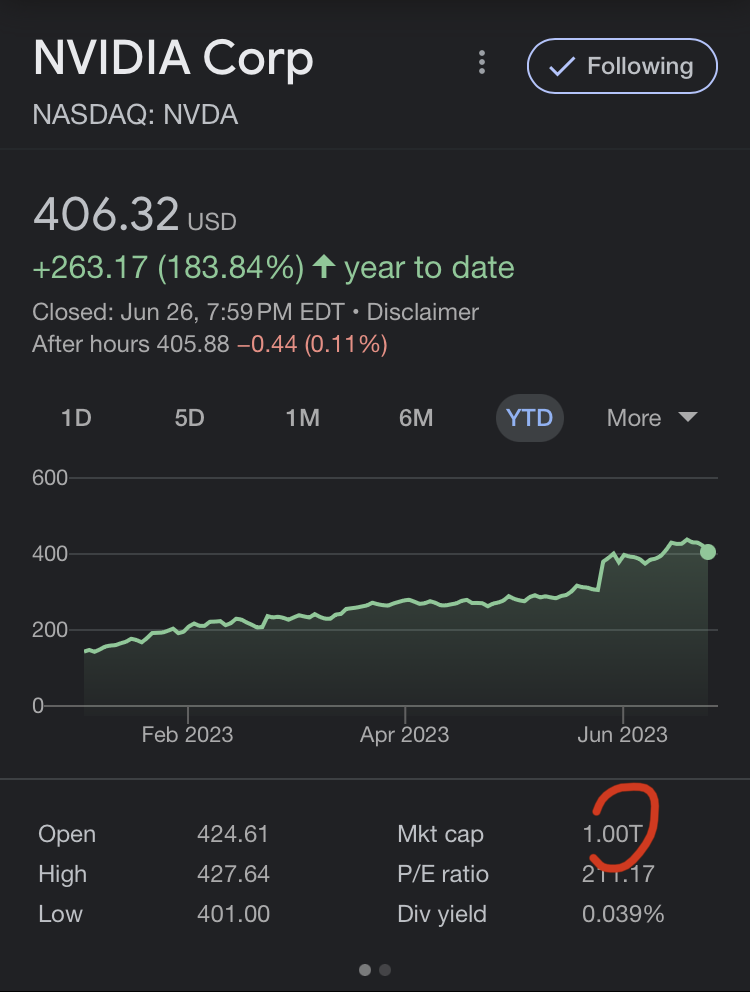This screenshot has width=750, height=992.
Task: Select the YTD range tab
Action: point(530,418)
